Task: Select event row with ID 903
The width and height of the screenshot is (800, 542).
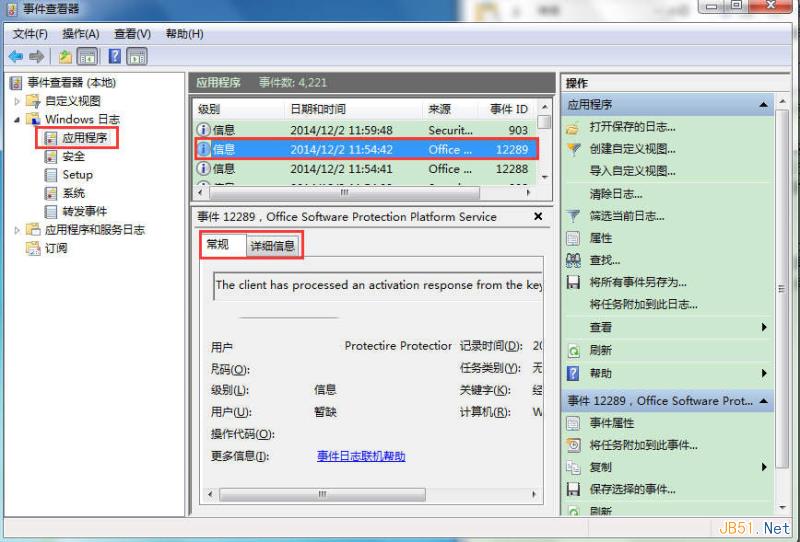Action: [366, 130]
